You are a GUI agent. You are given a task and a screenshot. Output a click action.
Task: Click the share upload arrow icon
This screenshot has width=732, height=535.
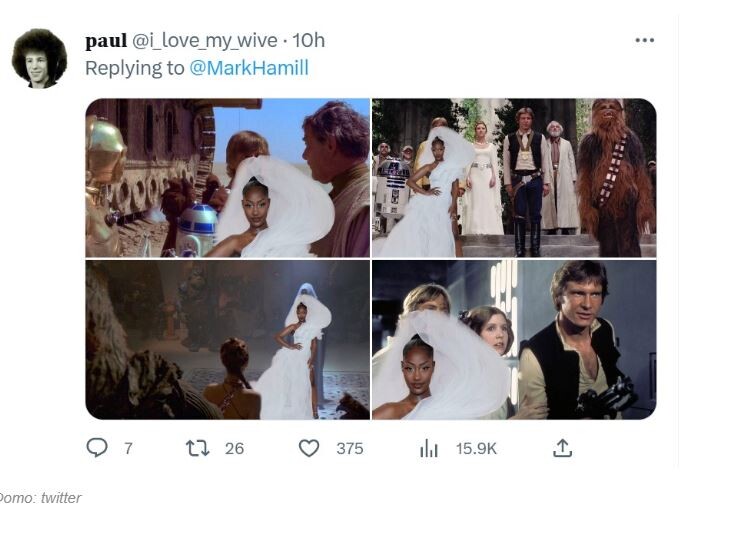(x=562, y=448)
